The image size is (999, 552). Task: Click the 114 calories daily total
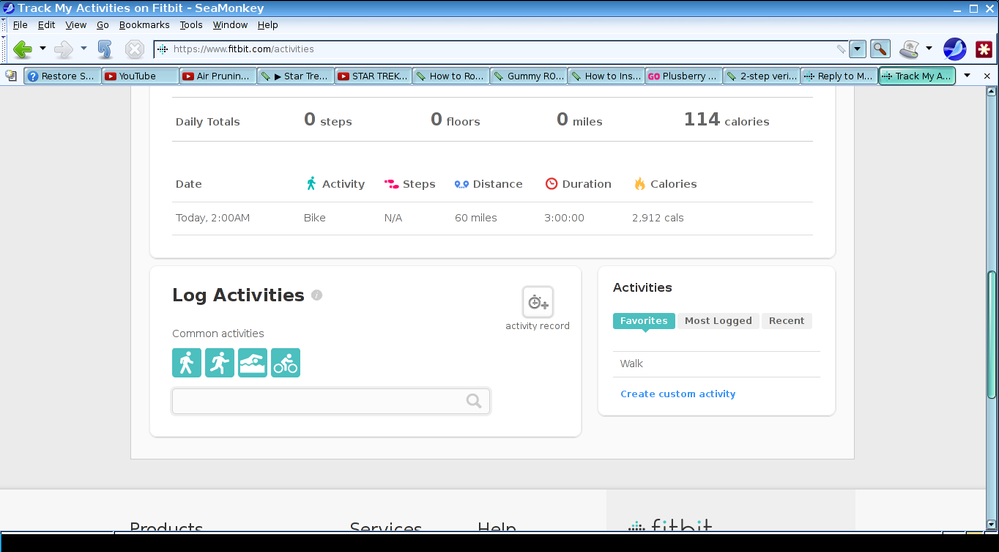point(726,120)
